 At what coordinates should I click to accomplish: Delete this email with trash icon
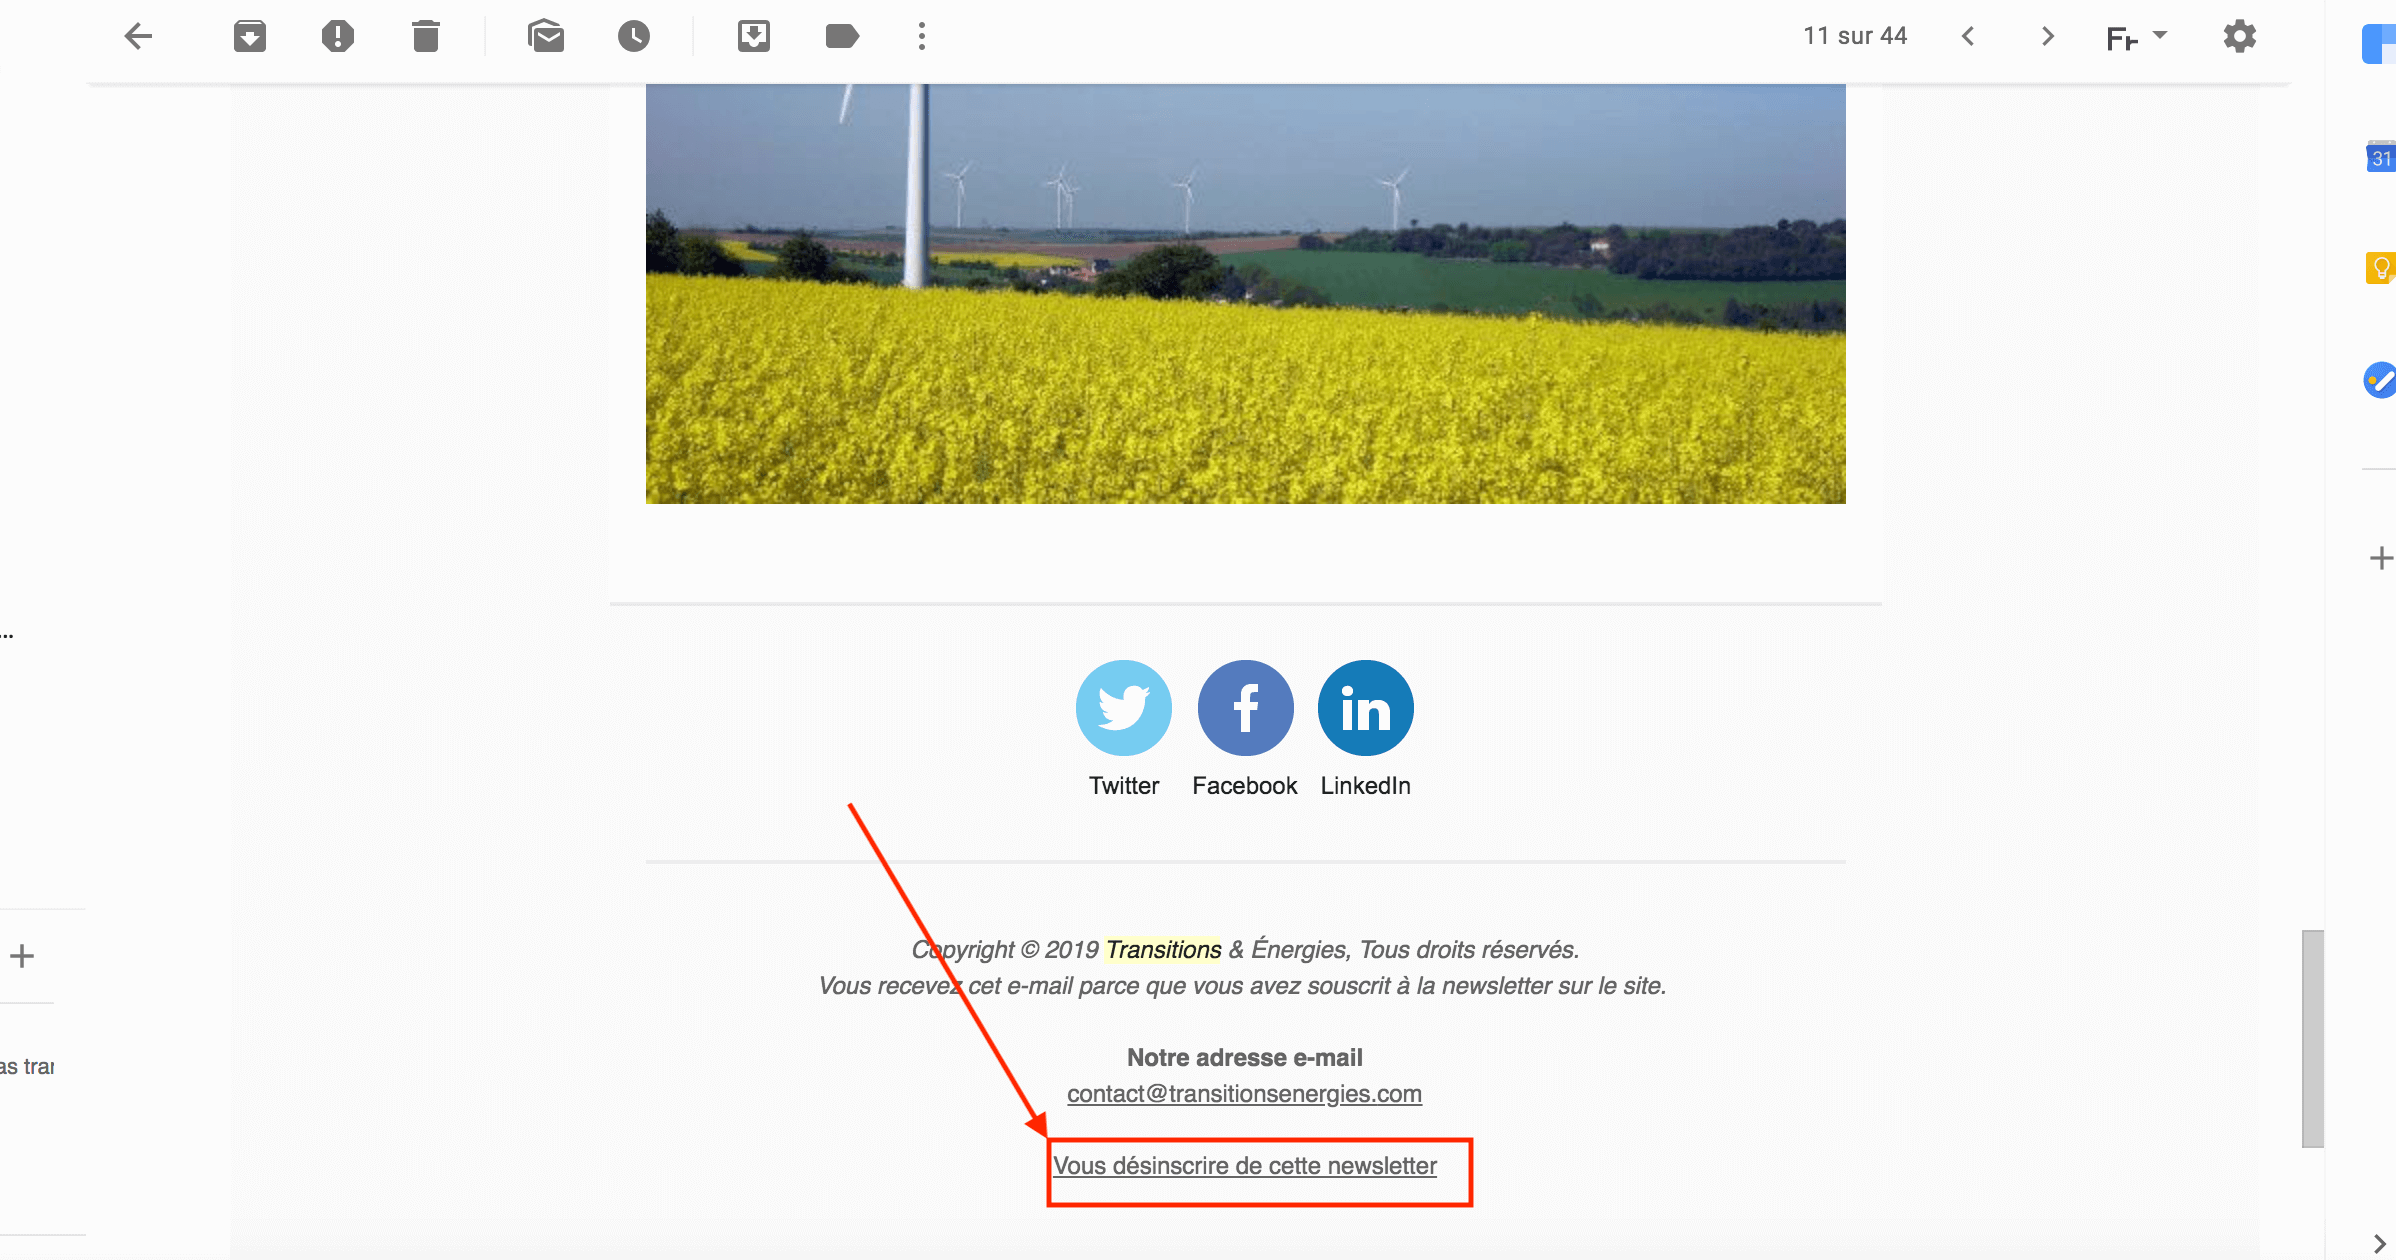[426, 37]
